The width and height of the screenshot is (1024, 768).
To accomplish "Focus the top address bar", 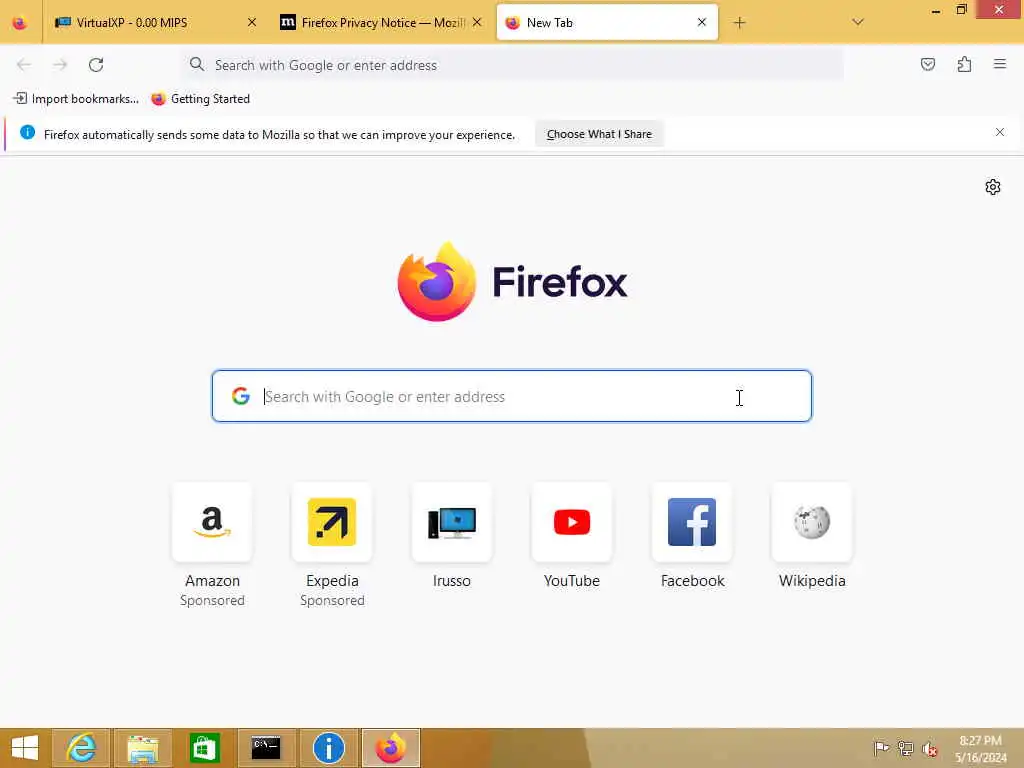I will (512, 65).
